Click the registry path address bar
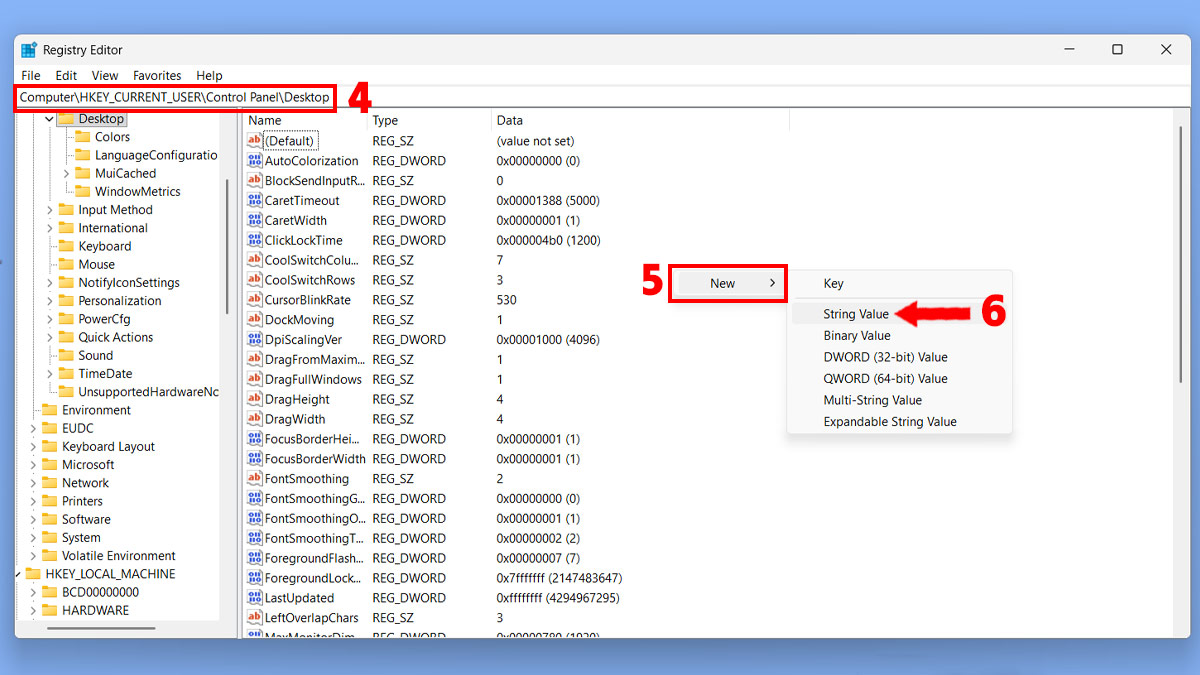1200x675 pixels. 600,97
